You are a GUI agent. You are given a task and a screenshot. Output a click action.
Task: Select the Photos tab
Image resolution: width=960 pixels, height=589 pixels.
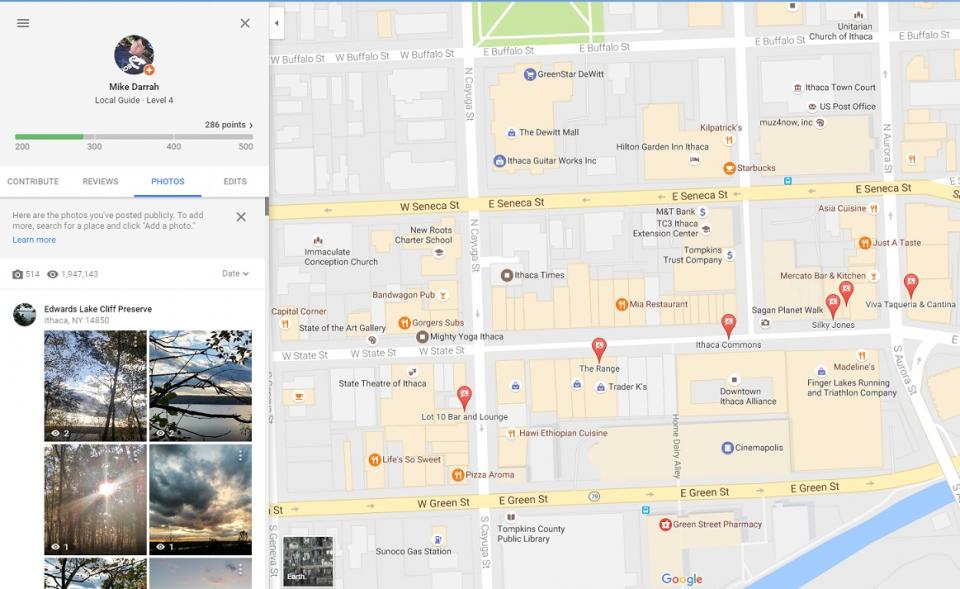pos(168,181)
